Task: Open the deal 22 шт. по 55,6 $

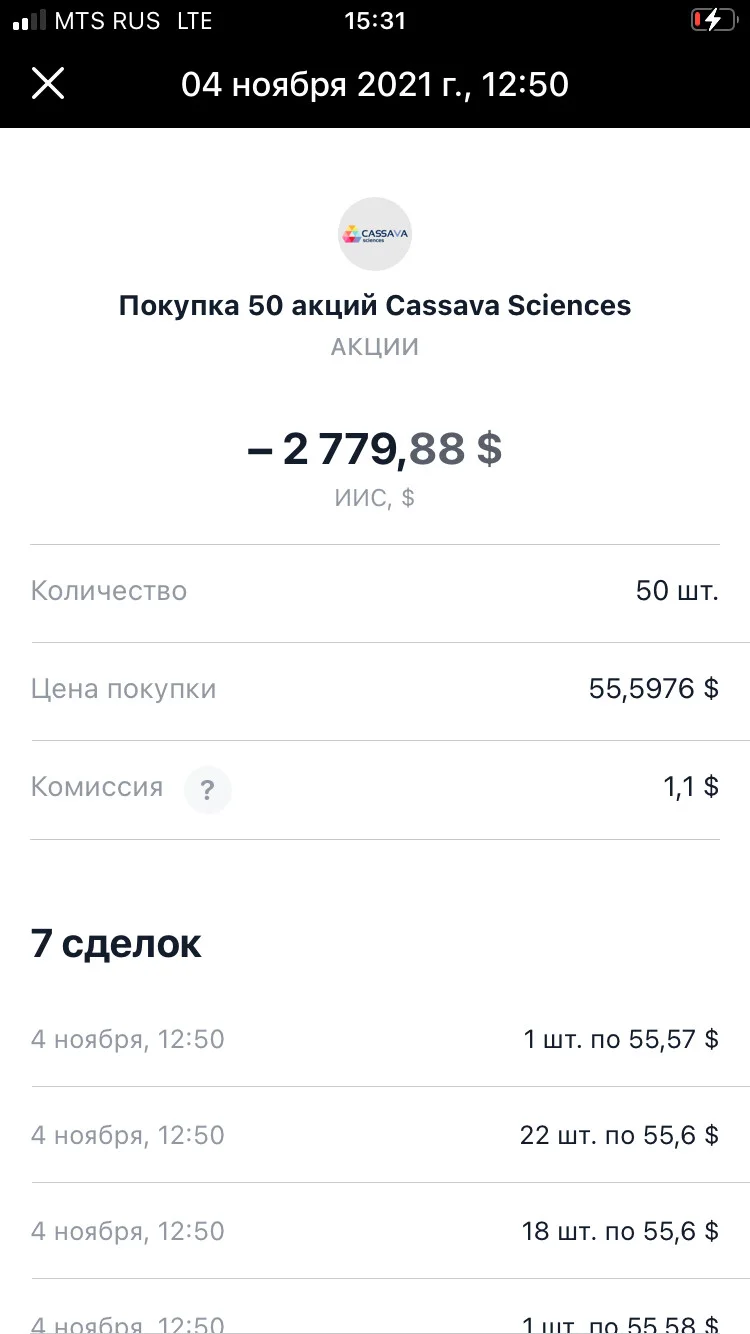Action: click(375, 1135)
